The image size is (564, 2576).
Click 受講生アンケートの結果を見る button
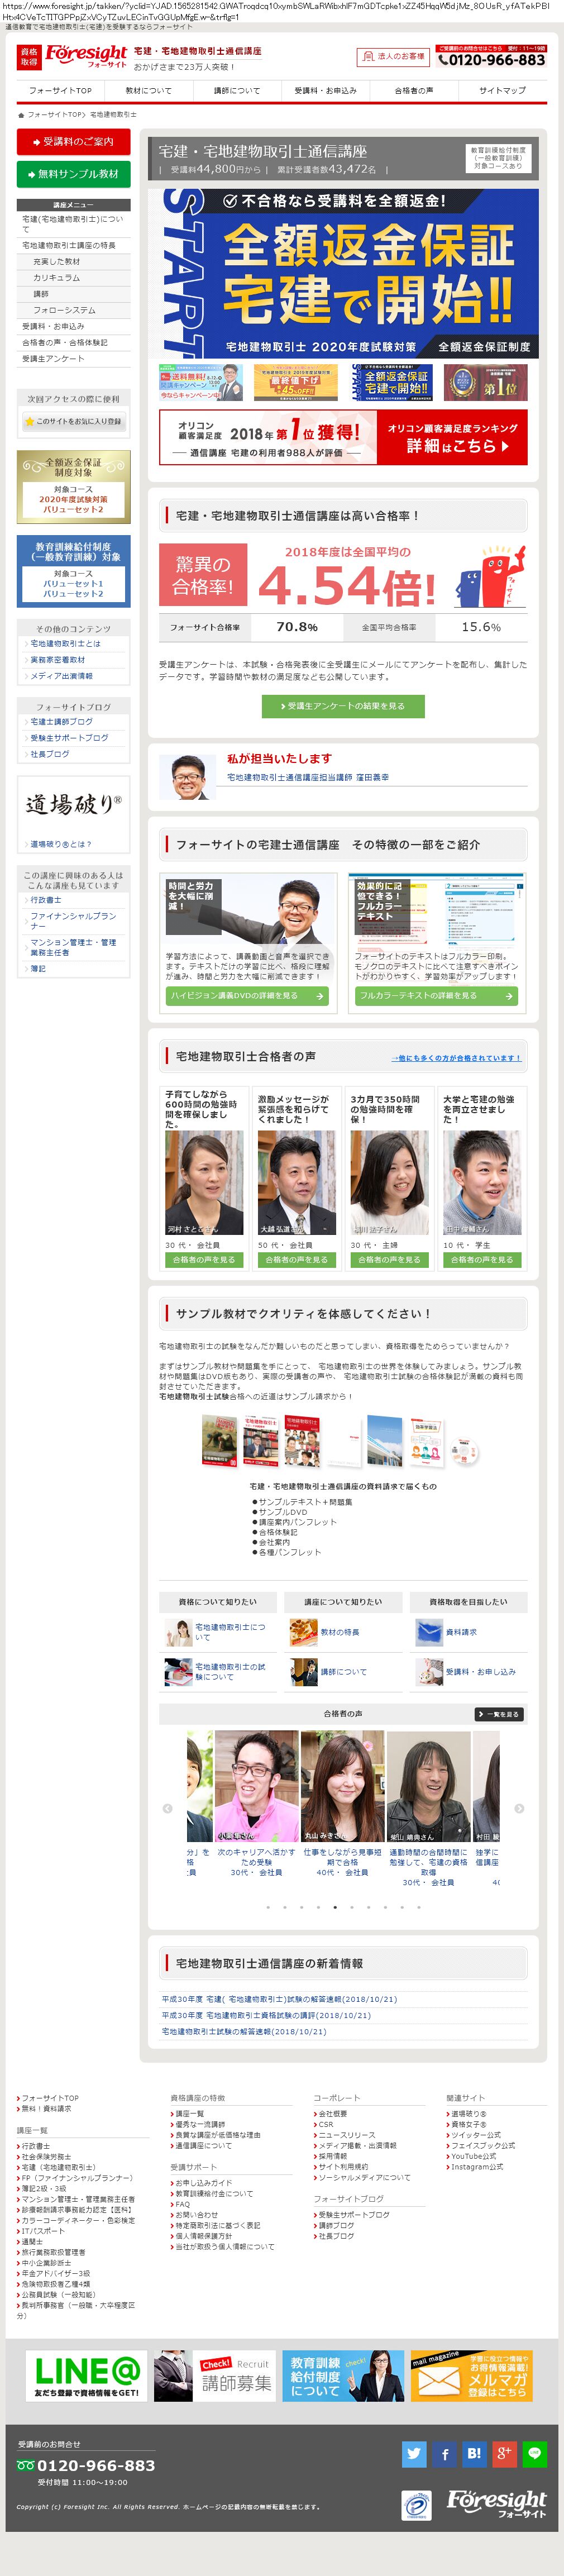point(343,706)
